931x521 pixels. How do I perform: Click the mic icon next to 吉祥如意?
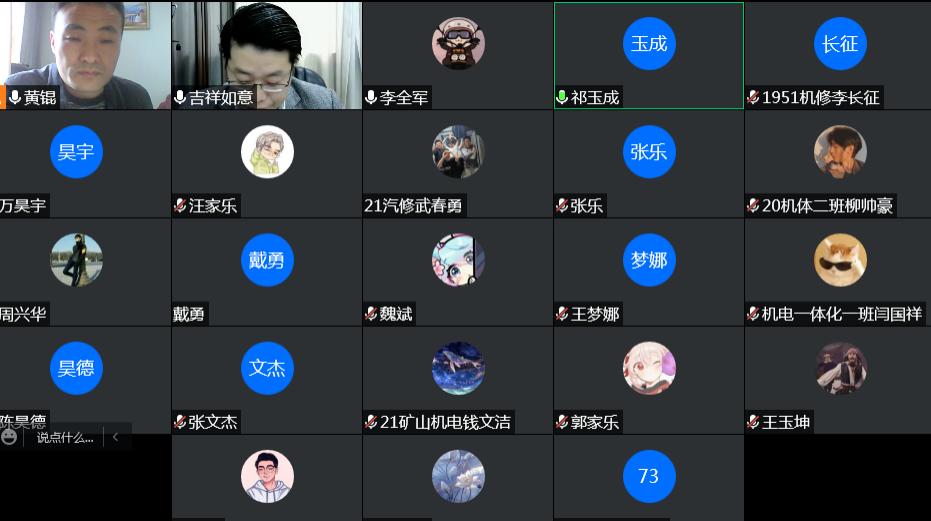[x=180, y=97]
